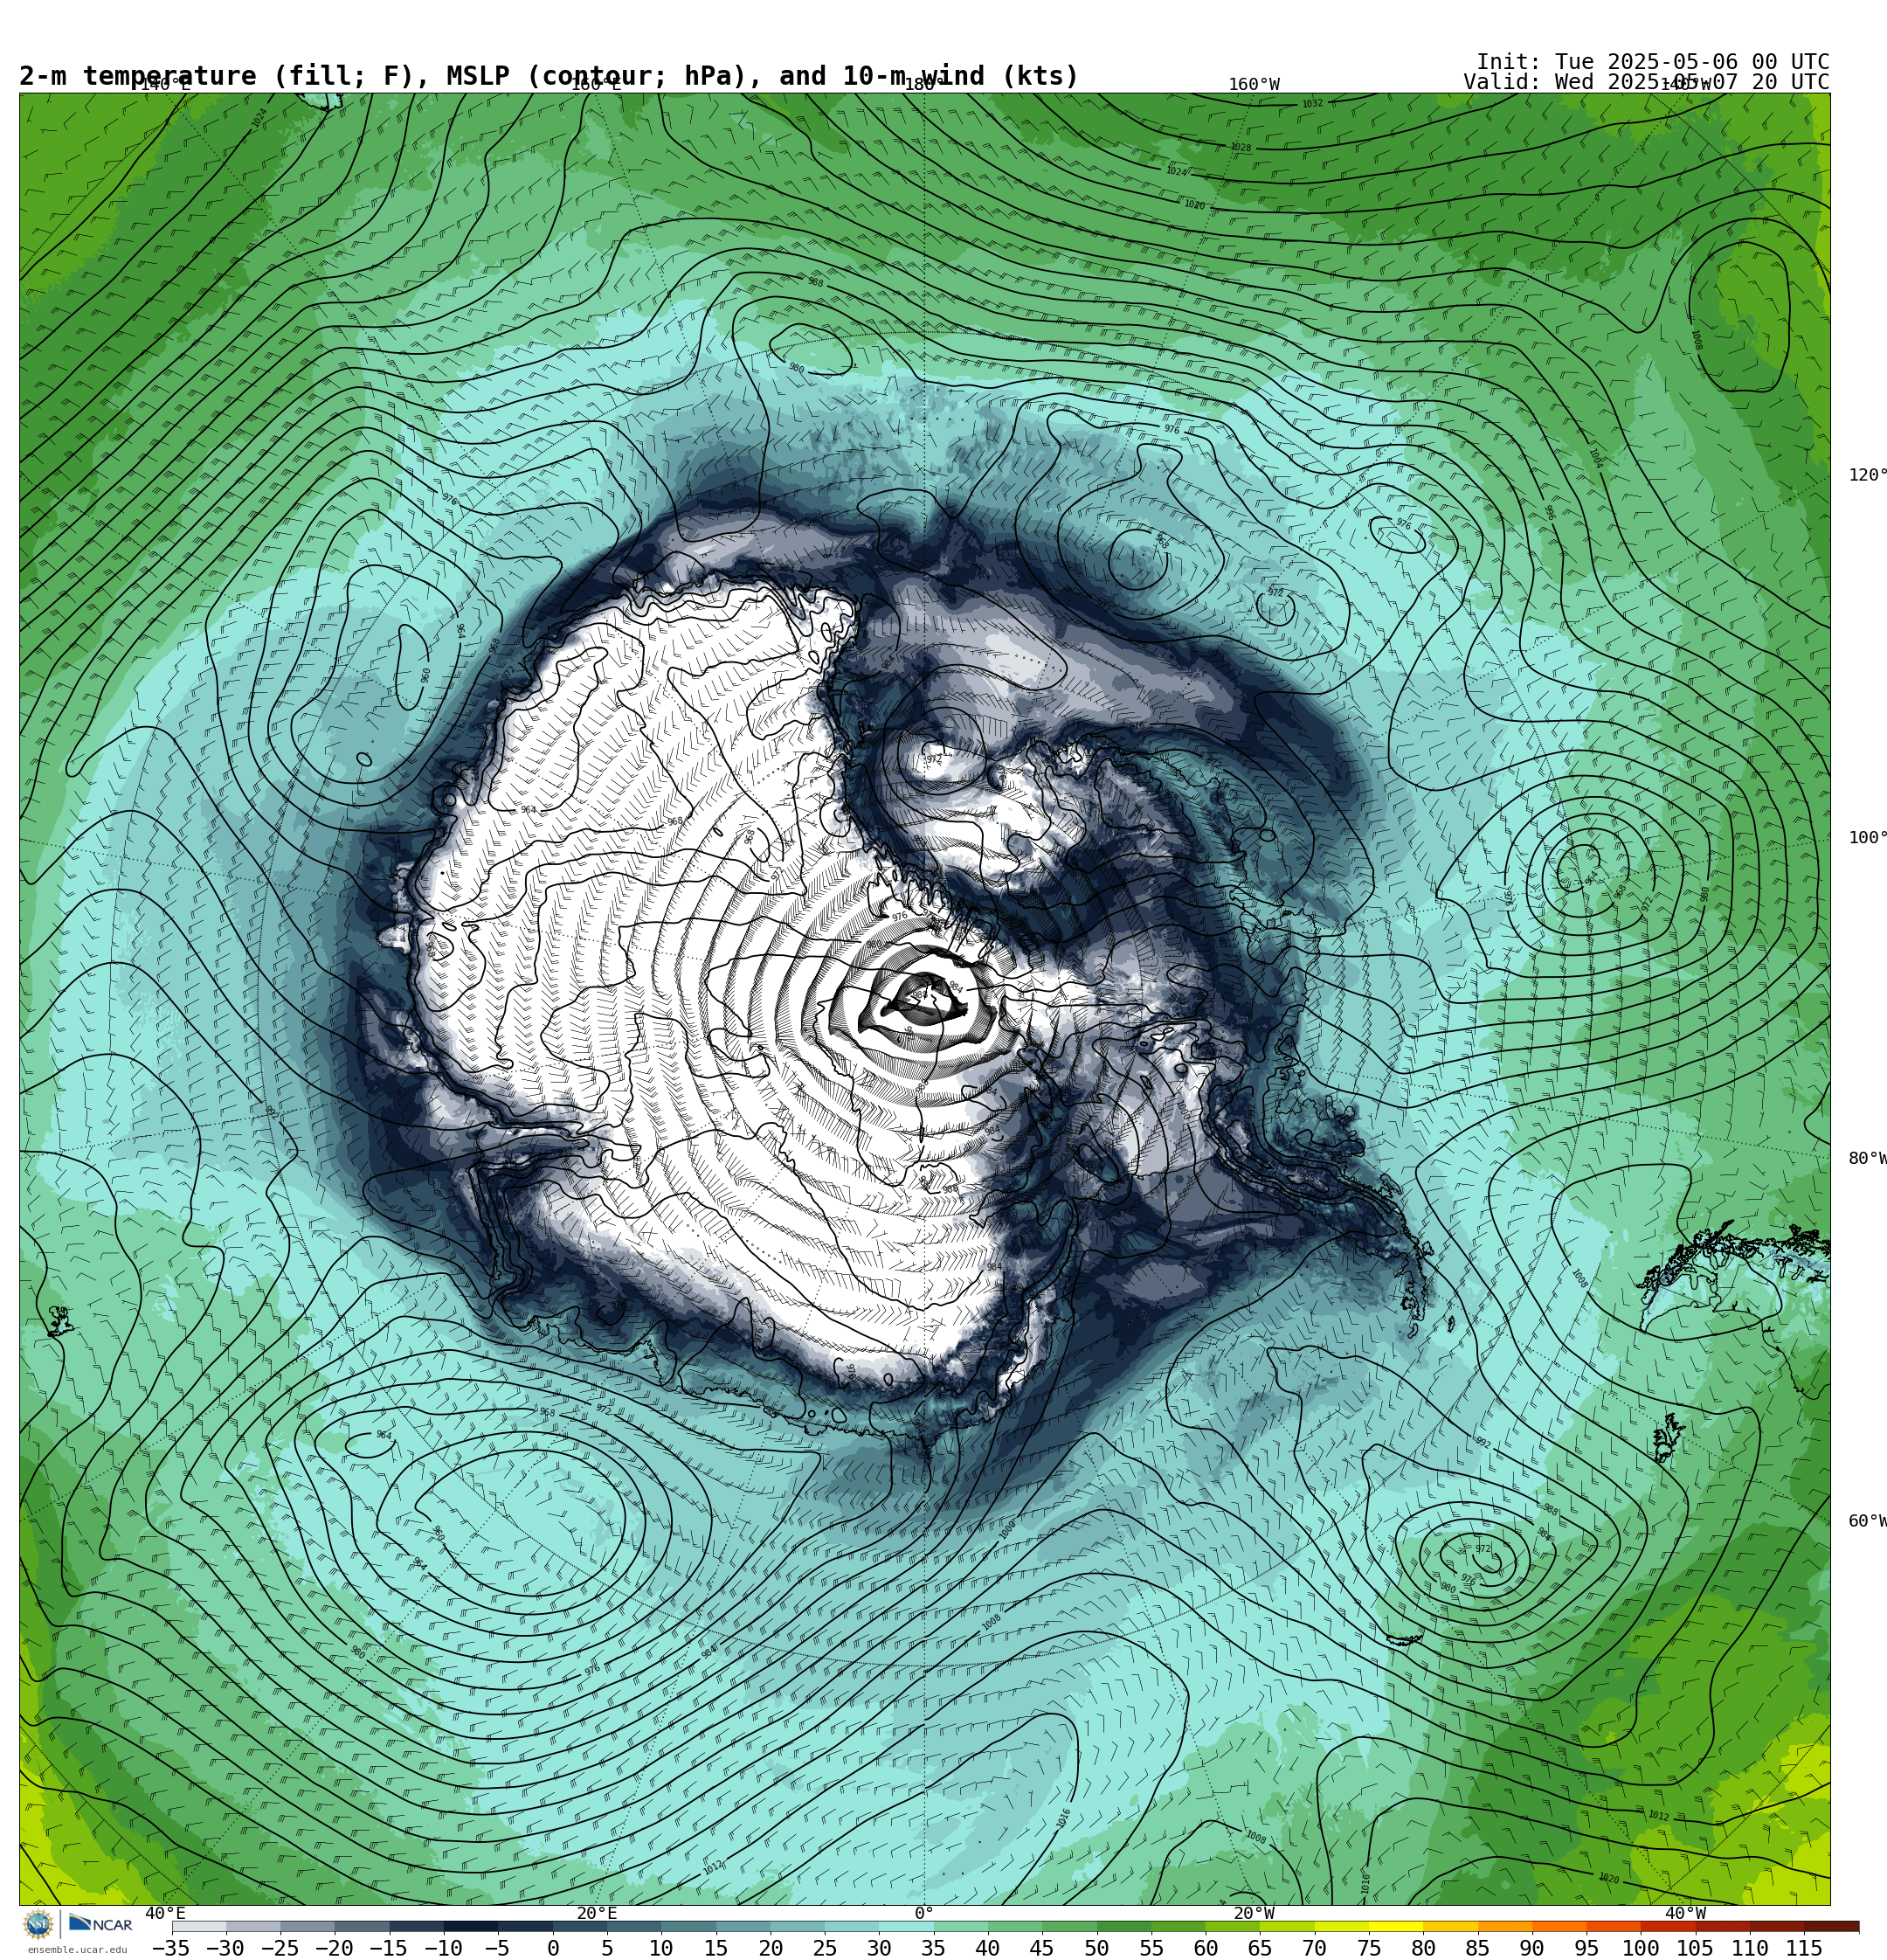Click the '115' colorbar tick label
The height and width of the screenshot is (1960, 1887).
pos(1804,1948)
